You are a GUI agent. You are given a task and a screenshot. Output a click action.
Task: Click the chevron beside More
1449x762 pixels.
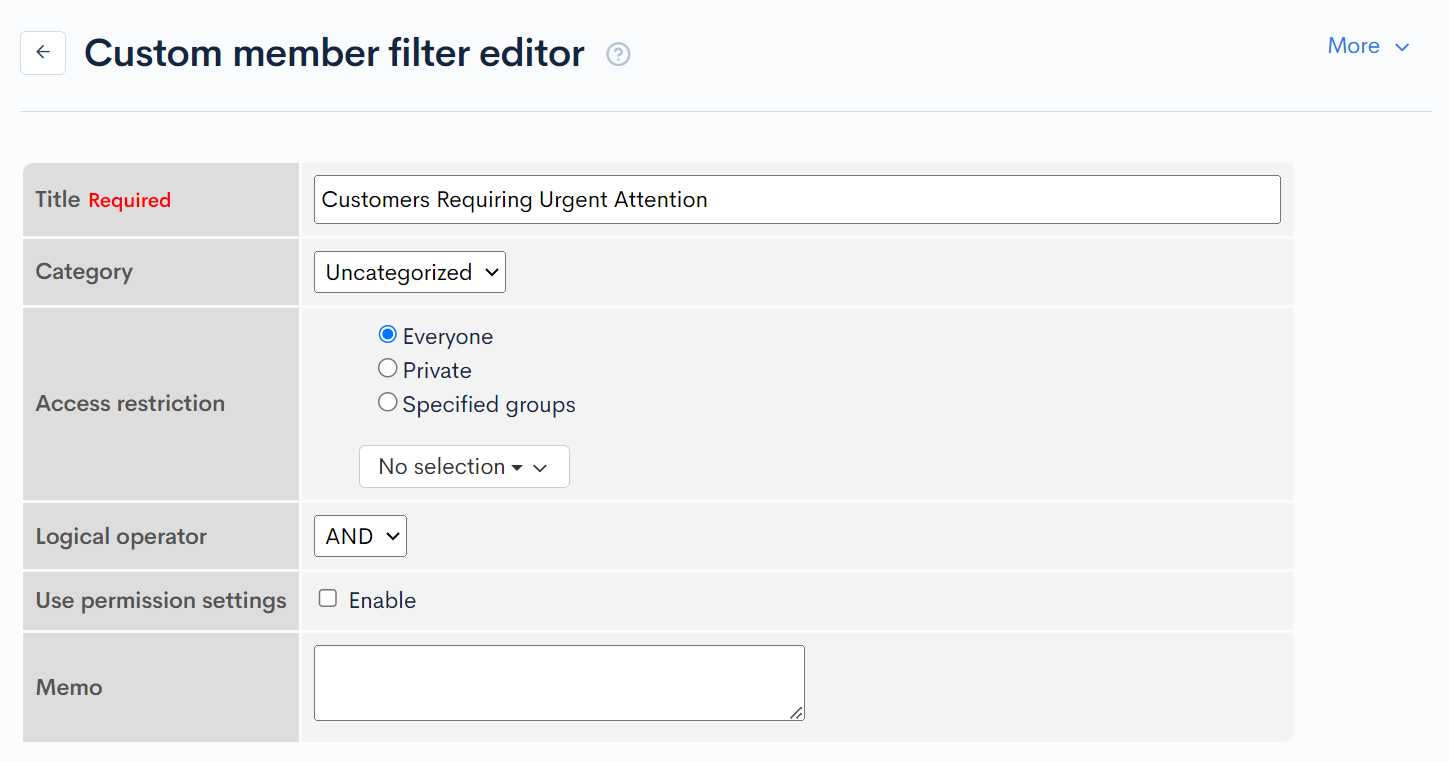click(x=1402, y=47)
